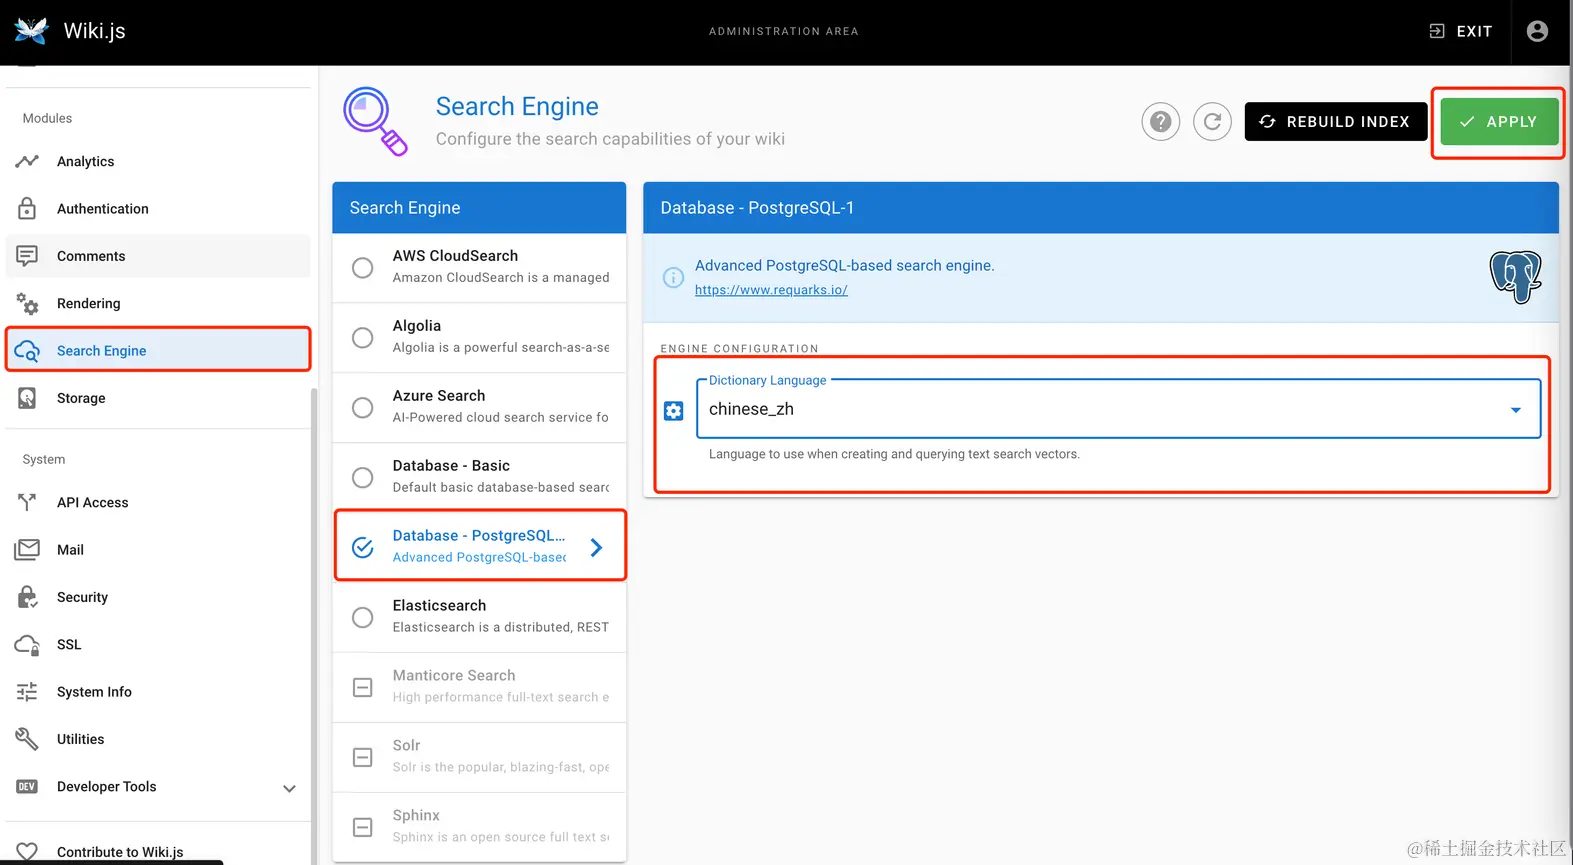This screenshot has height=865, width=1573.
Task: Choose the Elasticsearch radio option
Action: (x=363, y=617)
